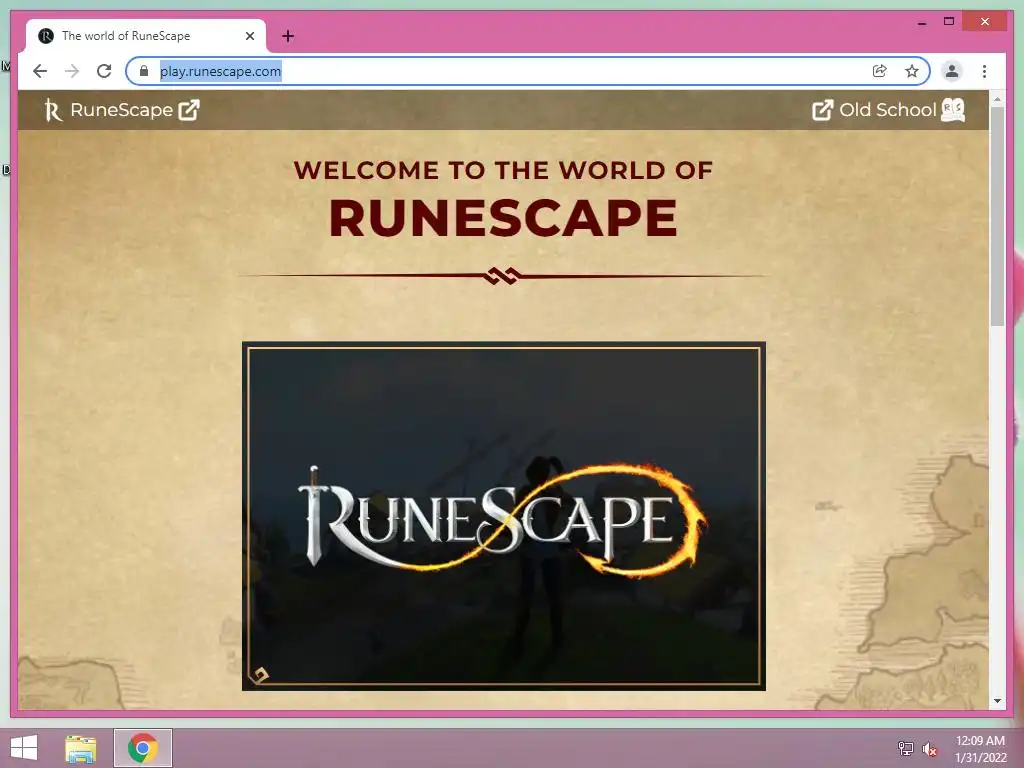Click the page scrollbar up arrow

[997, 99]
